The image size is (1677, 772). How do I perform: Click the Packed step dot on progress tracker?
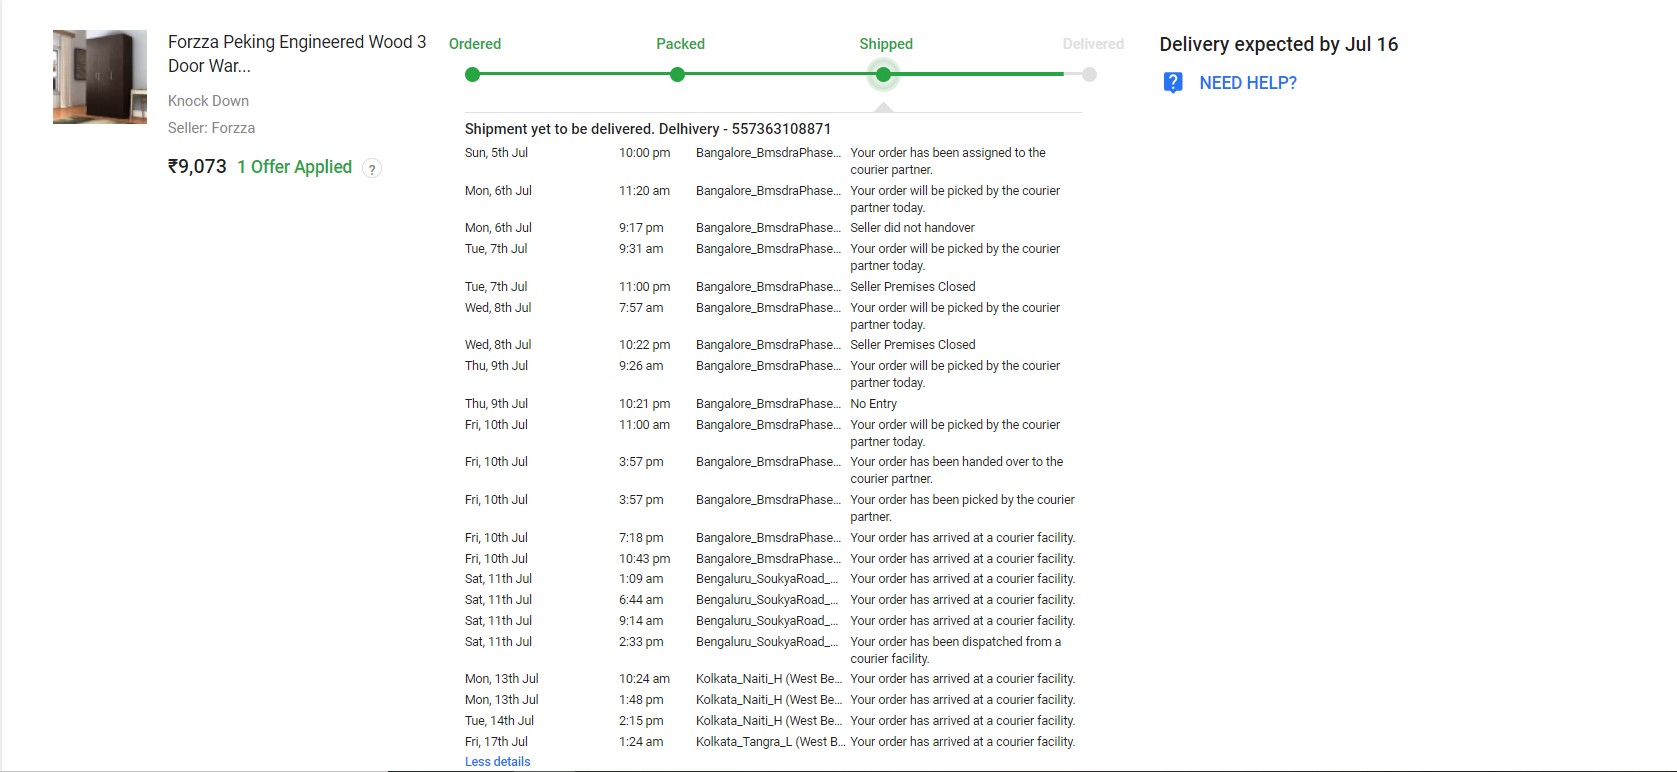(x=678, y=75)
